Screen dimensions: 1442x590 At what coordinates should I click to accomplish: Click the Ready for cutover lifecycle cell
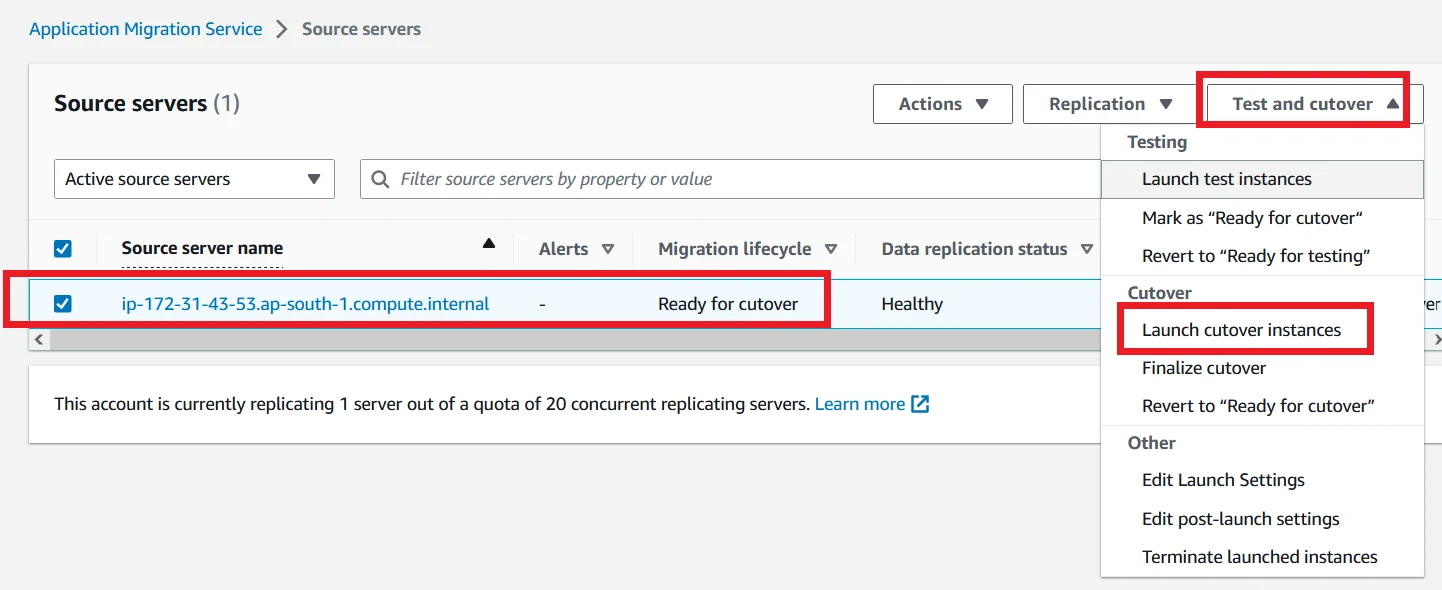(728, 304)
